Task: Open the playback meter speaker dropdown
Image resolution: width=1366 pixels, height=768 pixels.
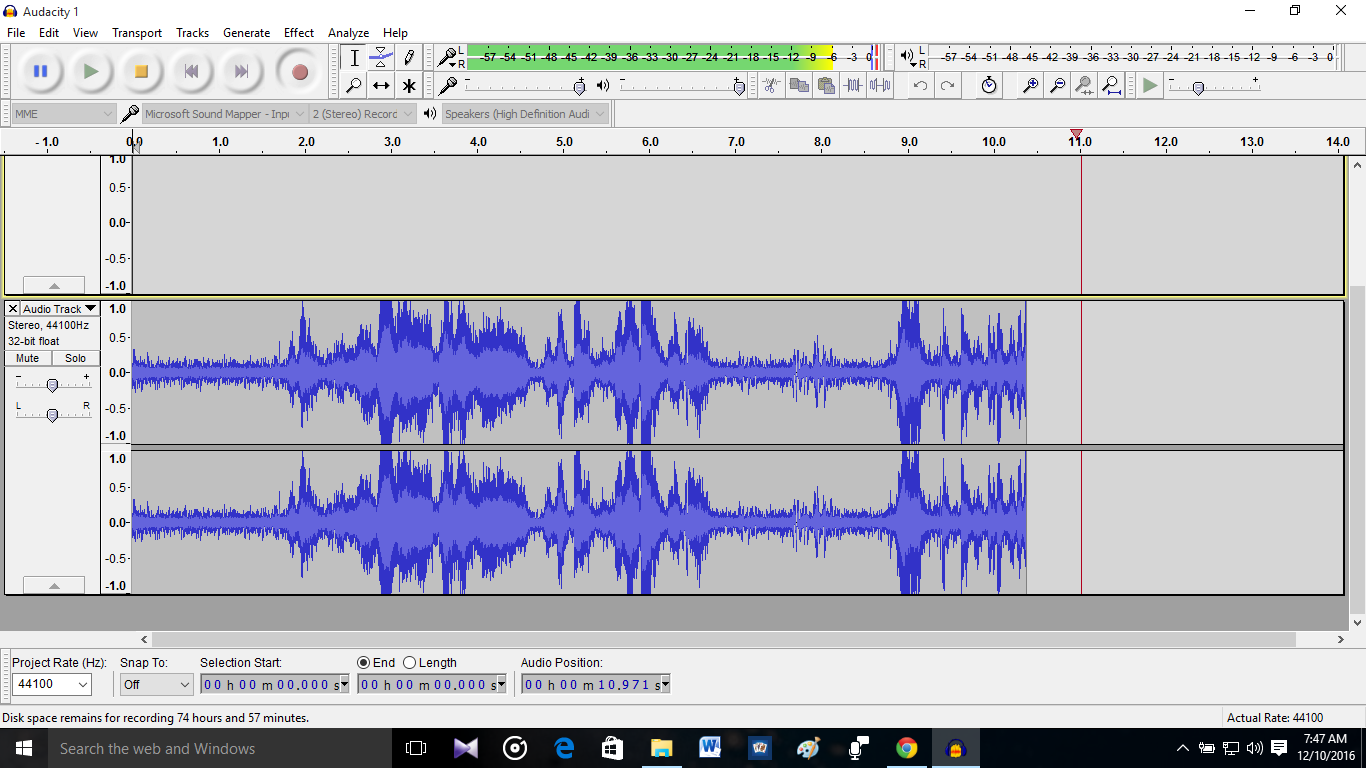Action: tap(907, 57)
